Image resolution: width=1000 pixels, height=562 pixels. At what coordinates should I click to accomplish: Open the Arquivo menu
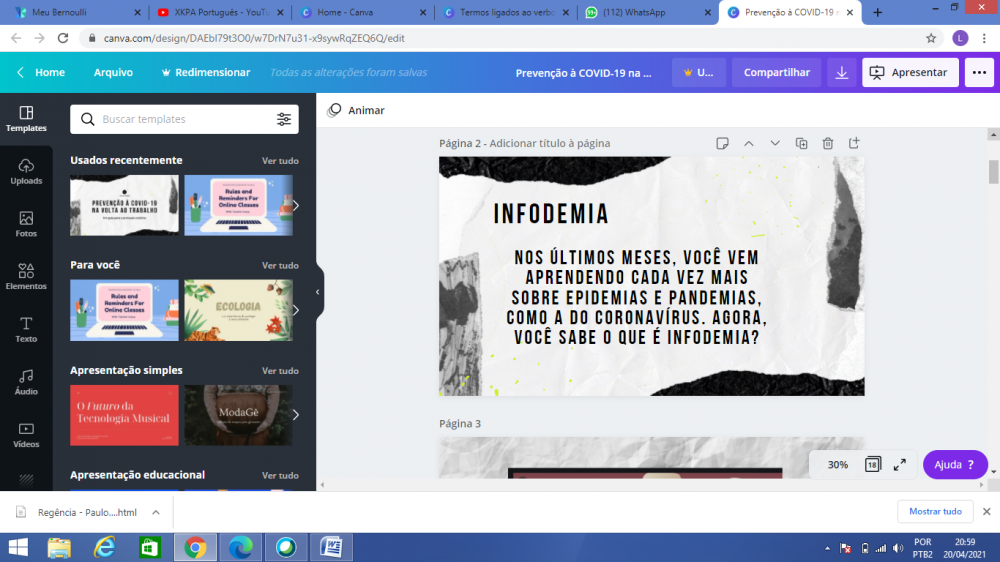coord(113,73)
